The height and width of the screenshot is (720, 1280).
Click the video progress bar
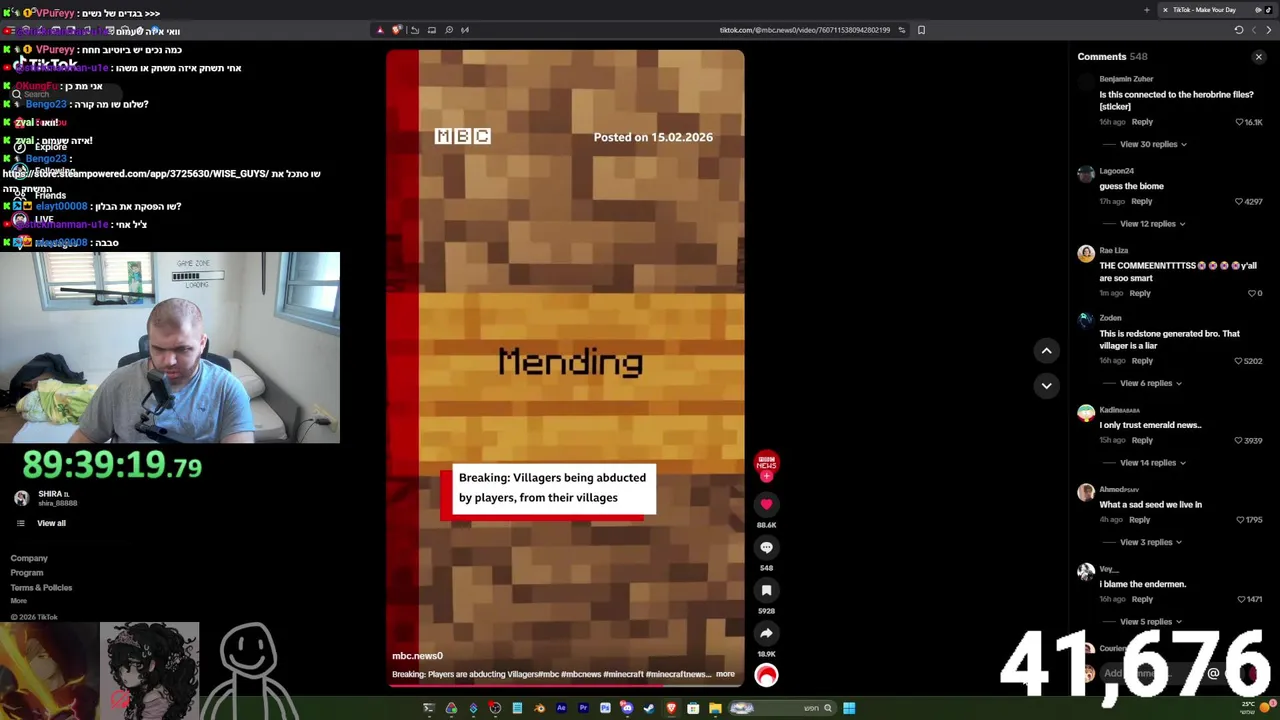pyautogui.click(x=565, y=686)
